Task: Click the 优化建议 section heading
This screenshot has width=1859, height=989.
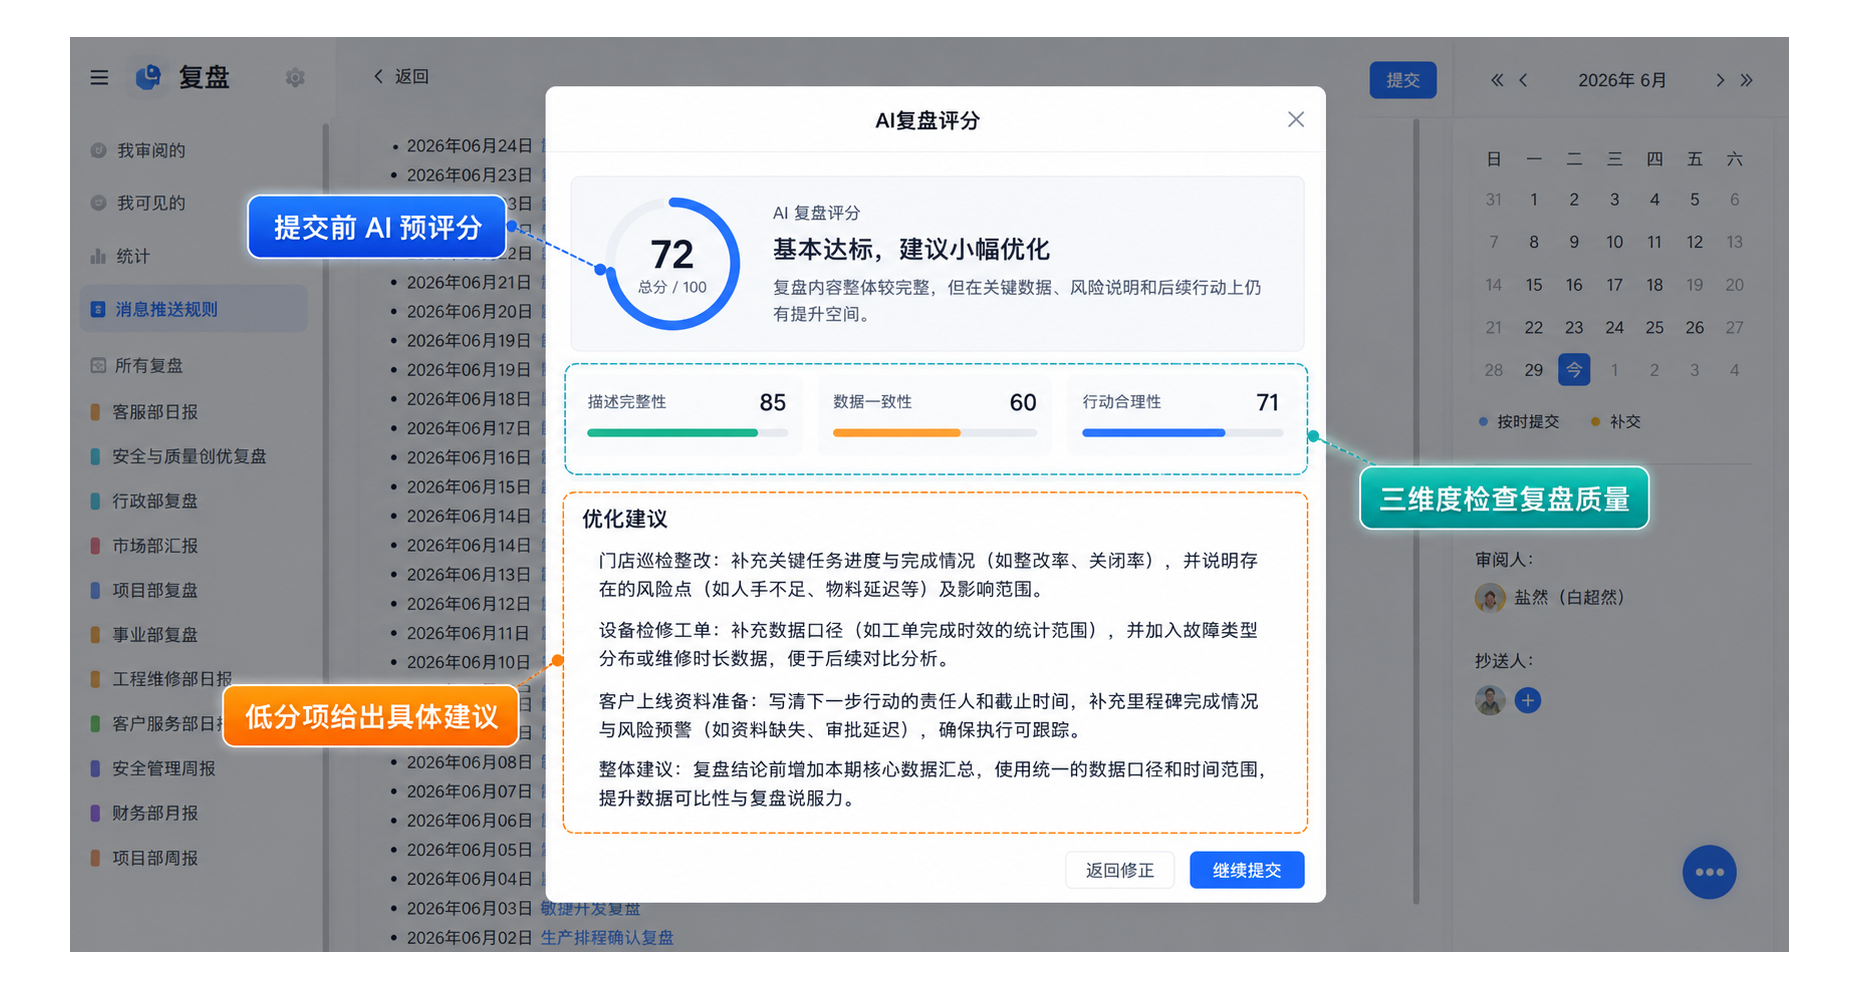Action: (x=625, y=519)
